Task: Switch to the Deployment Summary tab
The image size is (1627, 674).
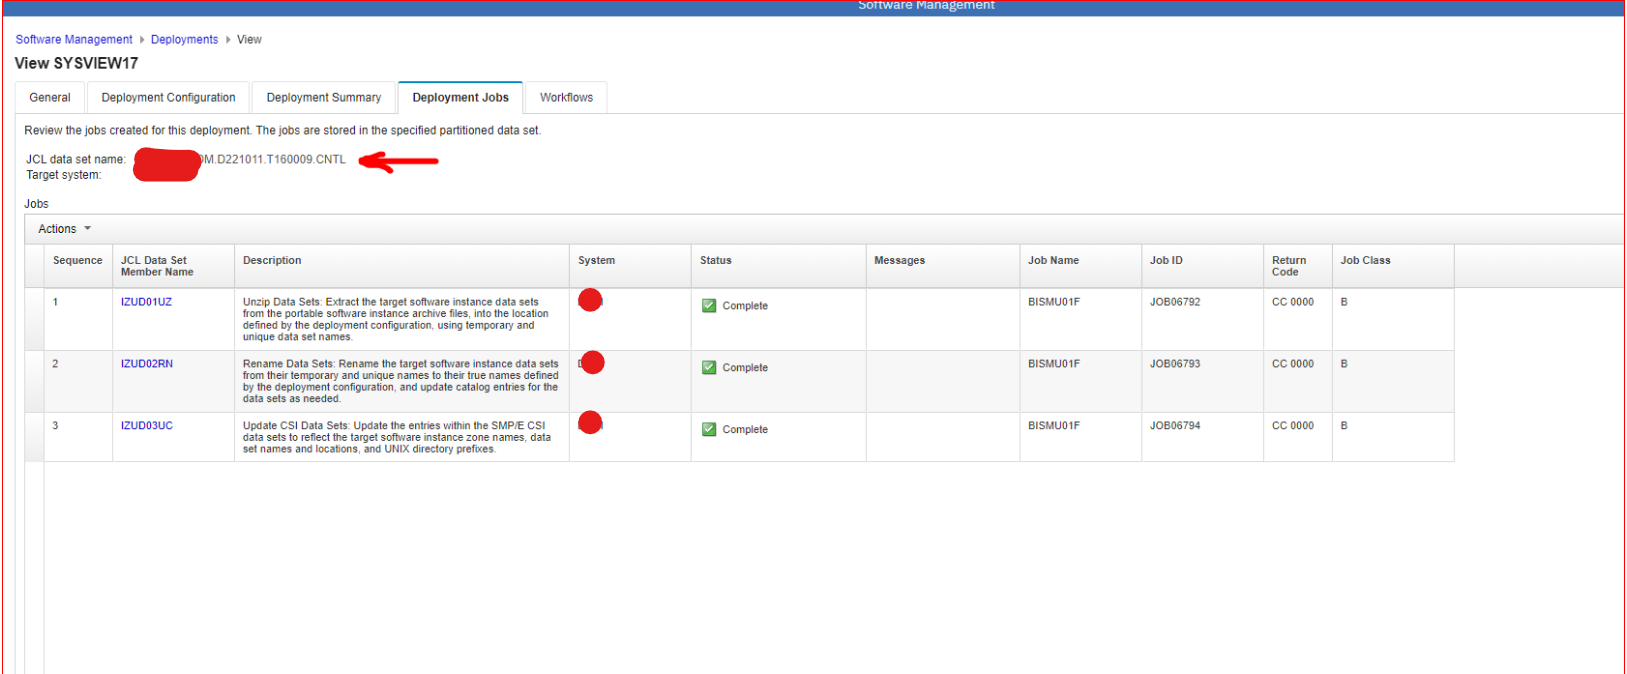Action: (323, 98)
